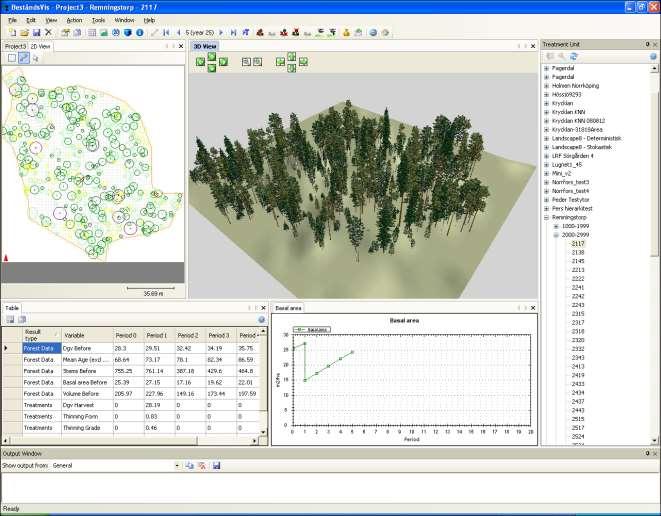This screenshot has width=661, height=516.
Task: Click the zoom in icon in 3D View toolbar
Action: coord(246,62)
